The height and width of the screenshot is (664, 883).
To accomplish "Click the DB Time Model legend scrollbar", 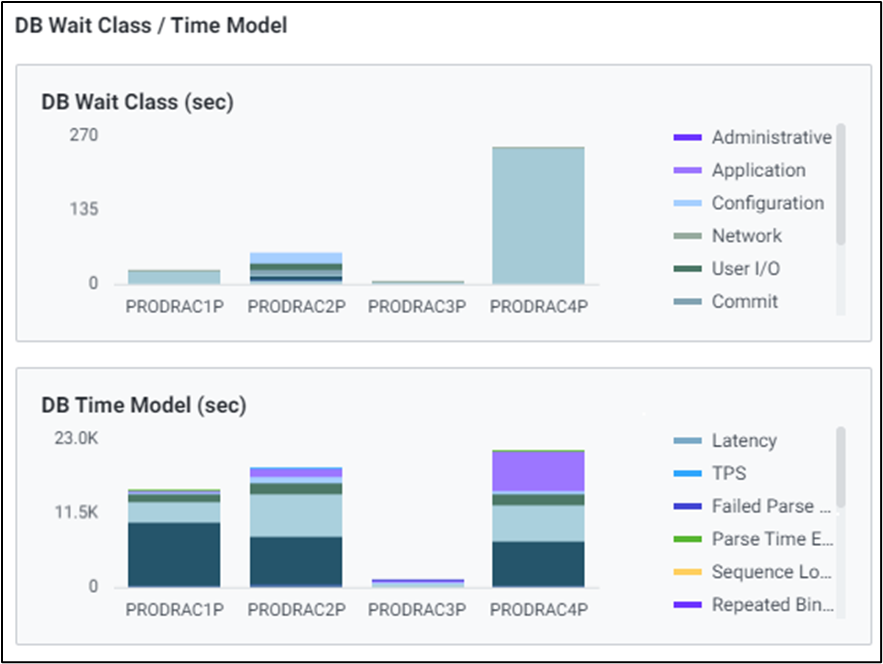I will tap(840, 468).
